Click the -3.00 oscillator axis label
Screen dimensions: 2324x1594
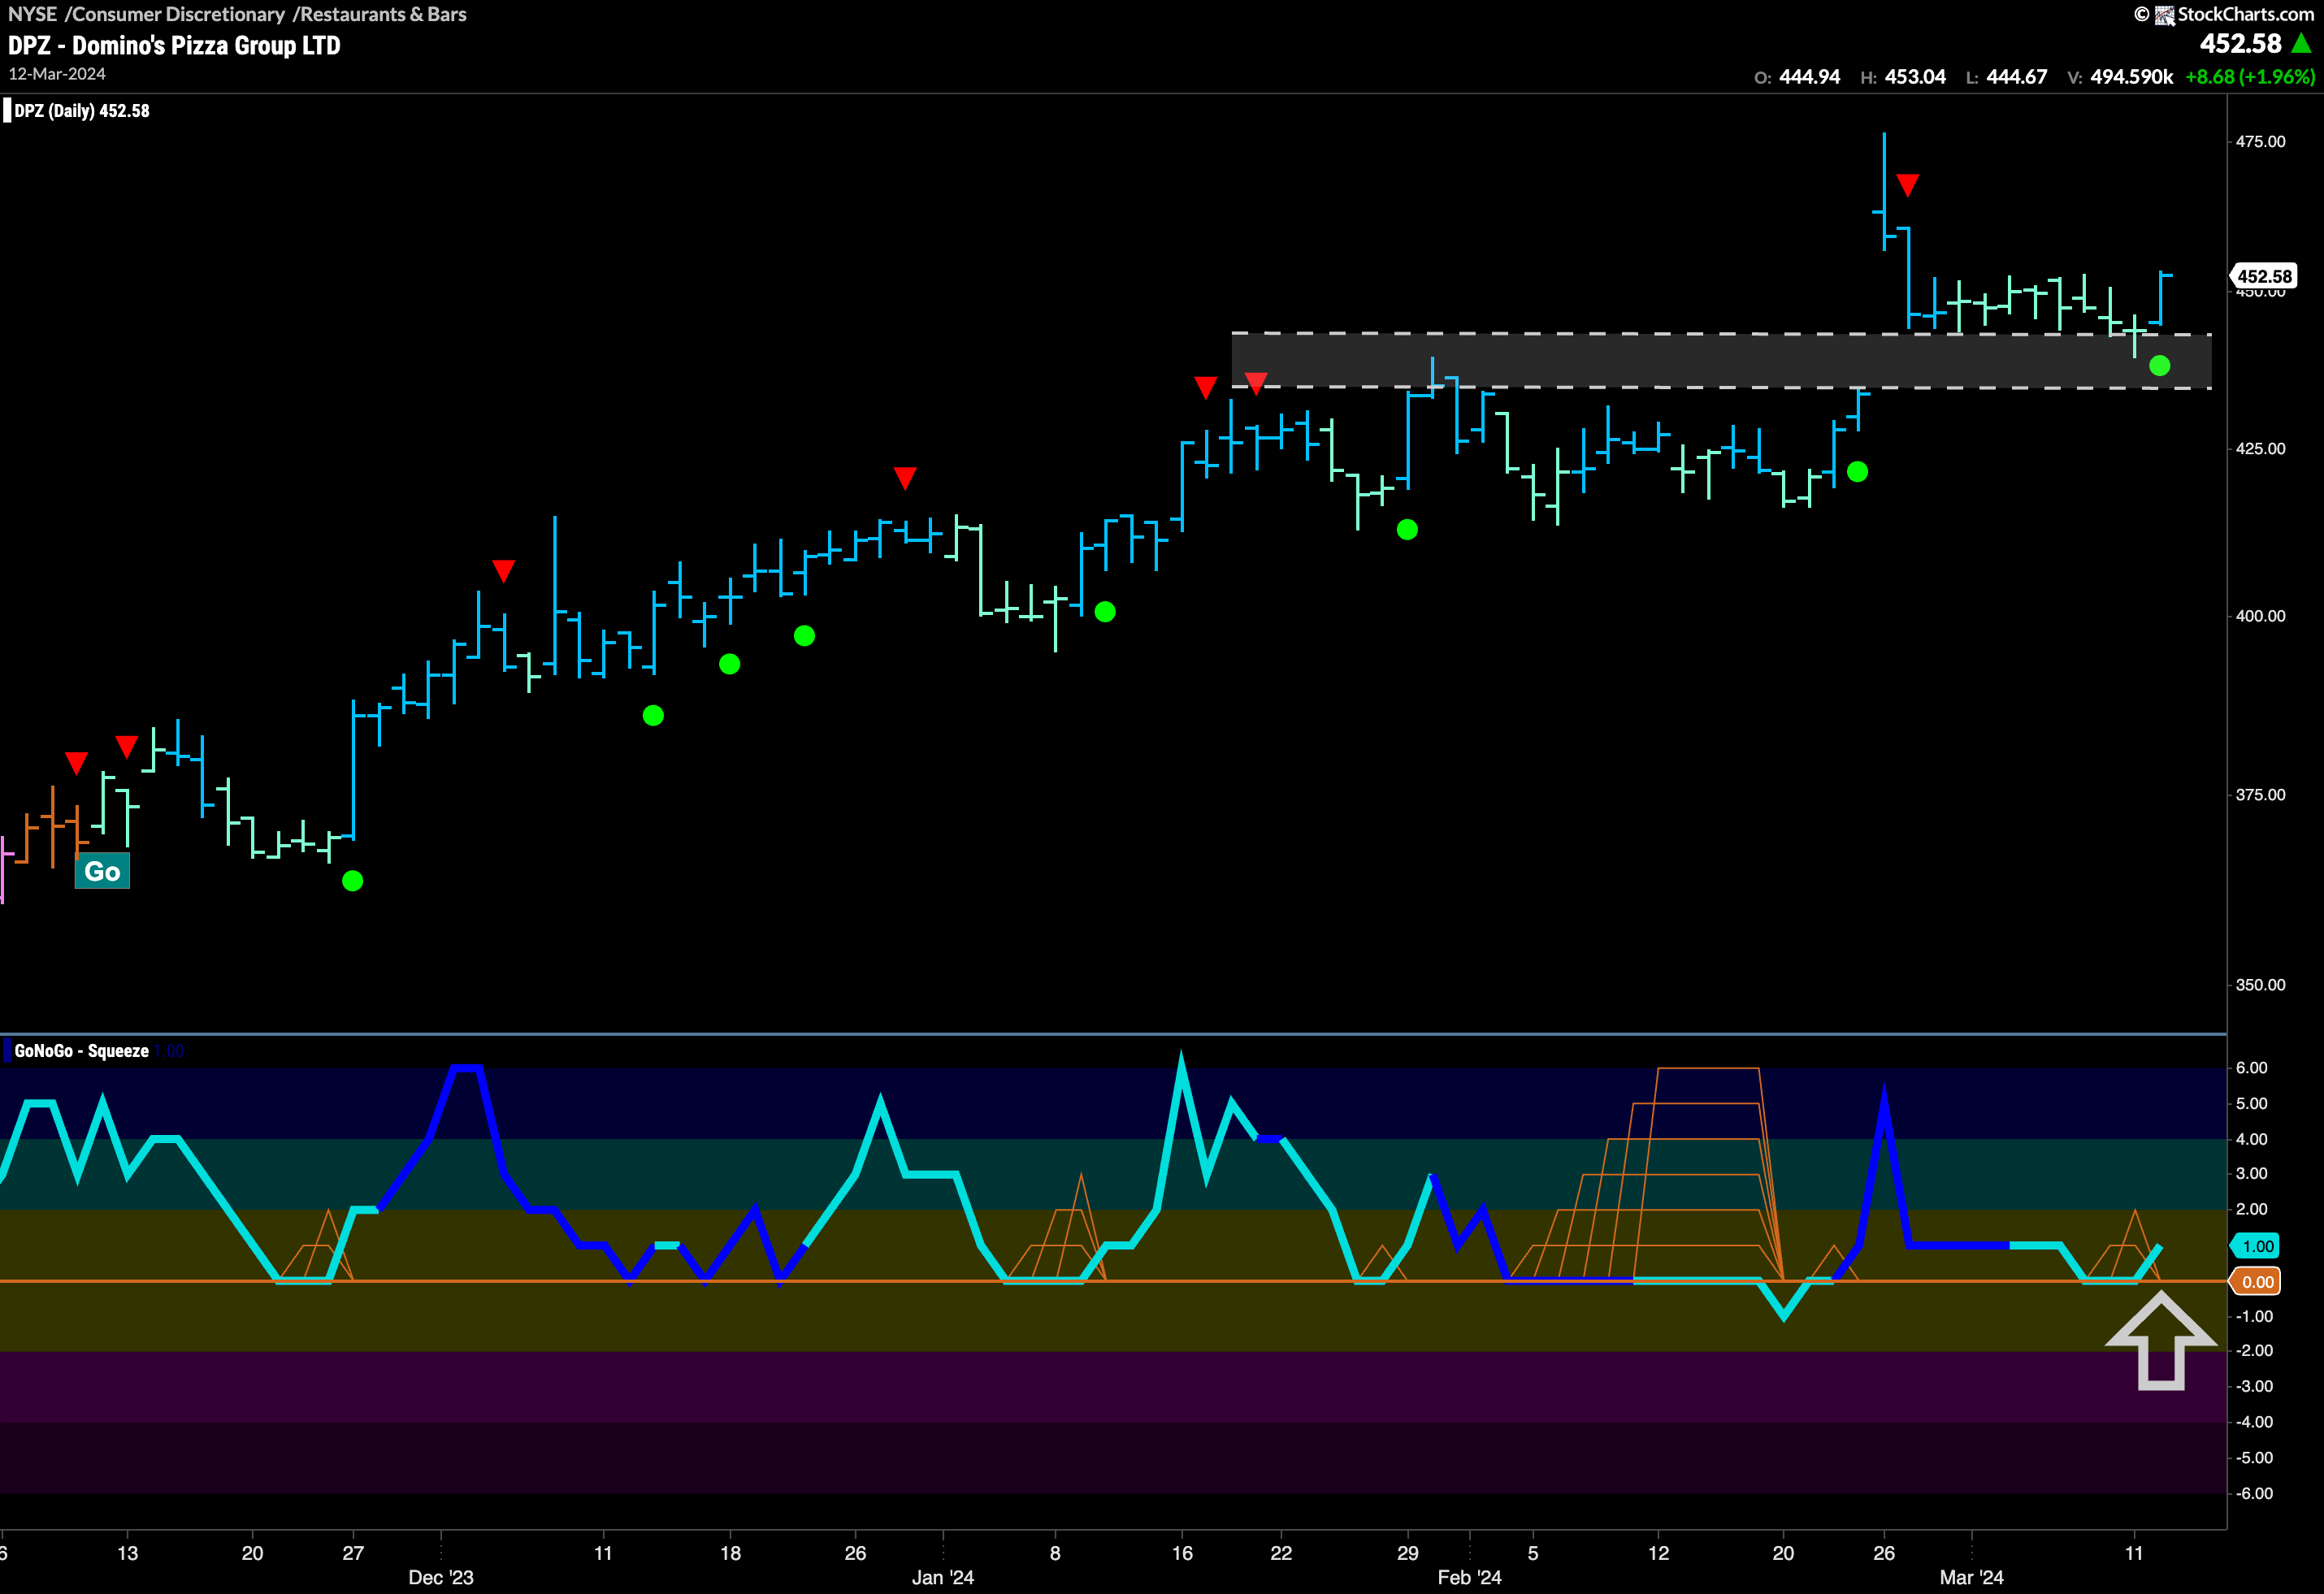tap(2253, 1386)
